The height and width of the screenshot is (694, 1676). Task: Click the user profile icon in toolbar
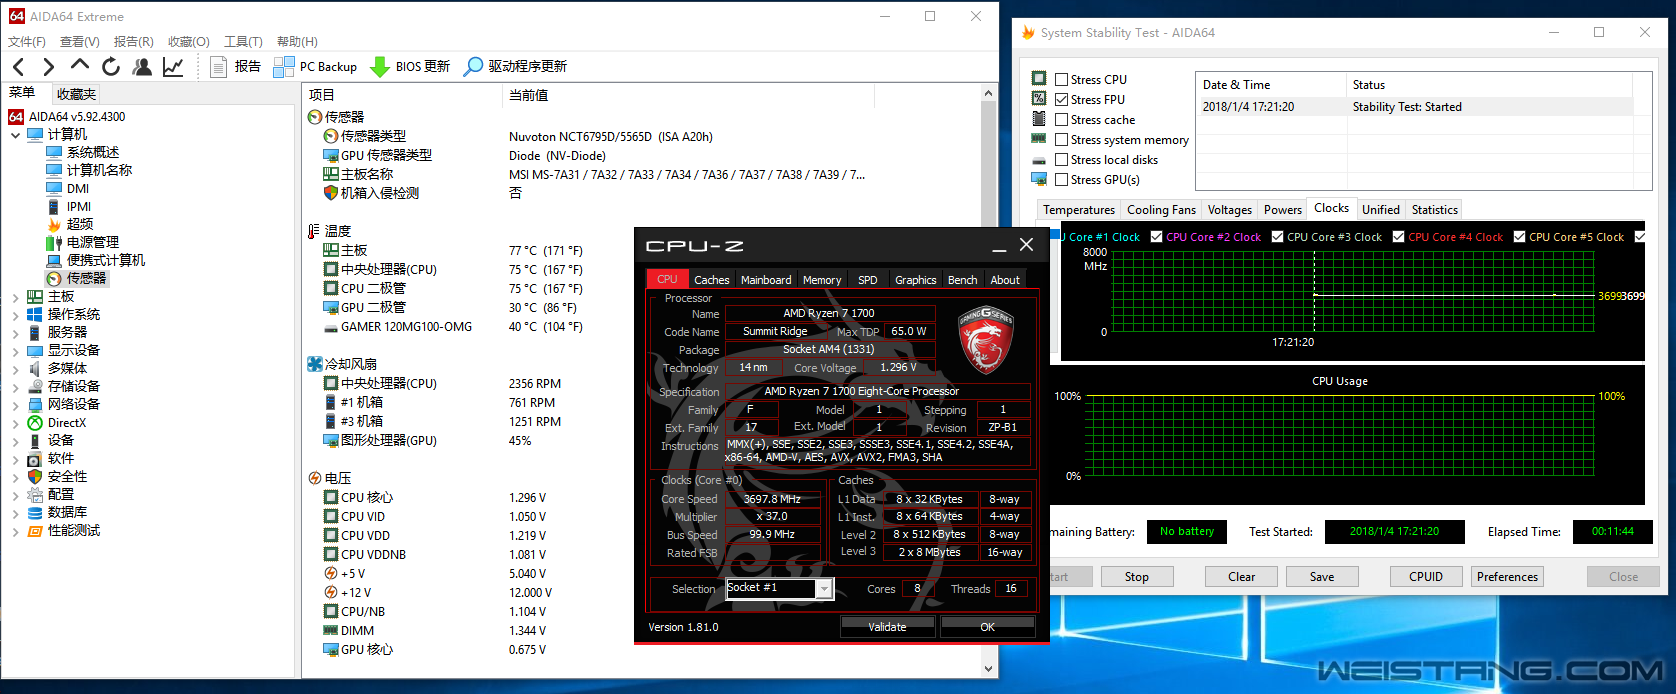point(142,67)
